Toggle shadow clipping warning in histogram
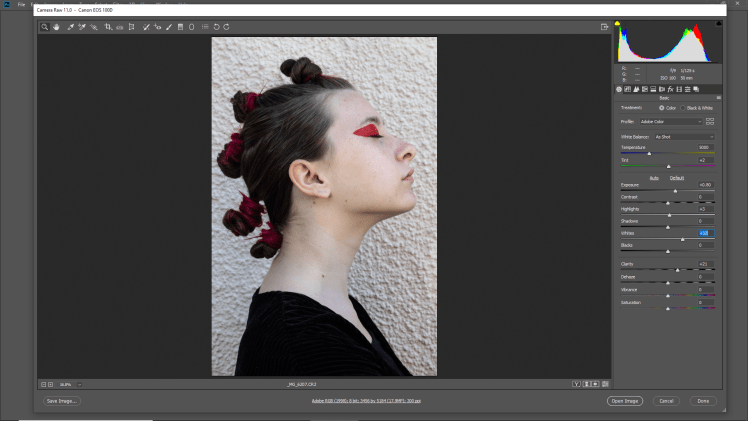The height and width of the screenshot is (421, 748). [x=617, y=23]
